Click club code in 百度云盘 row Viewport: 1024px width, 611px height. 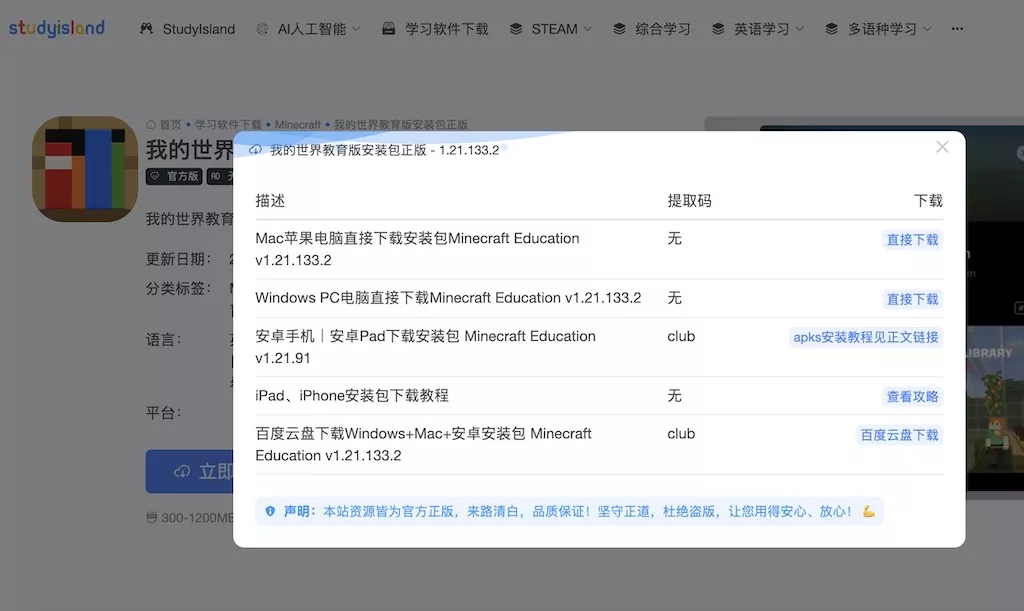[680, 433]
